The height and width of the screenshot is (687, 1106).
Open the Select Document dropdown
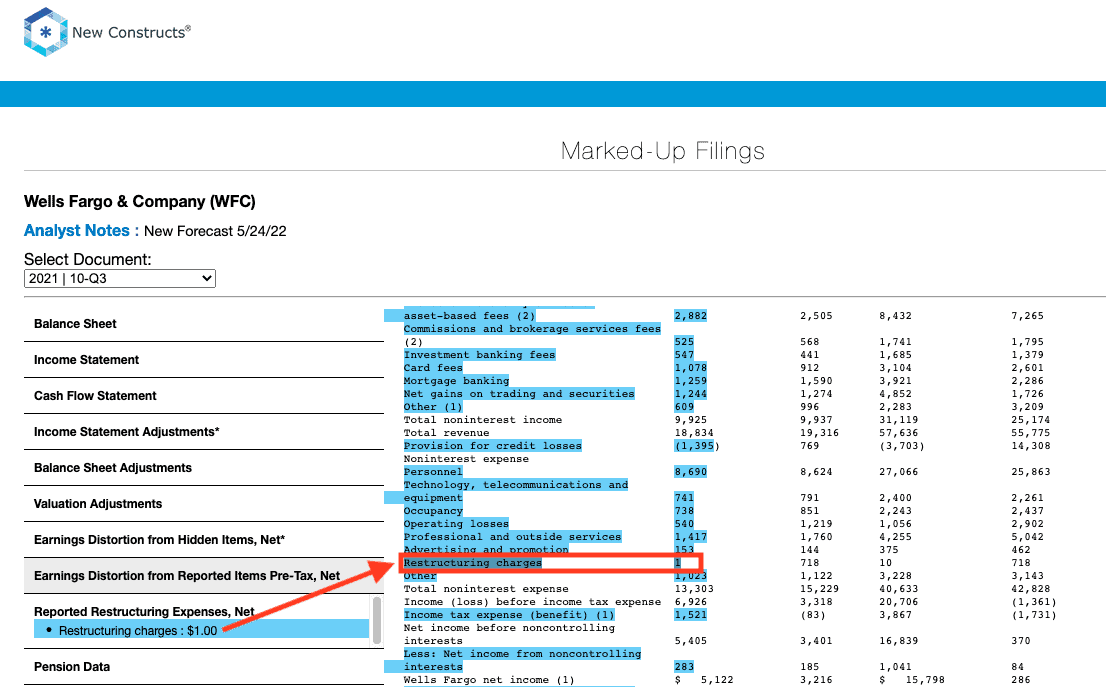[120, 279]
